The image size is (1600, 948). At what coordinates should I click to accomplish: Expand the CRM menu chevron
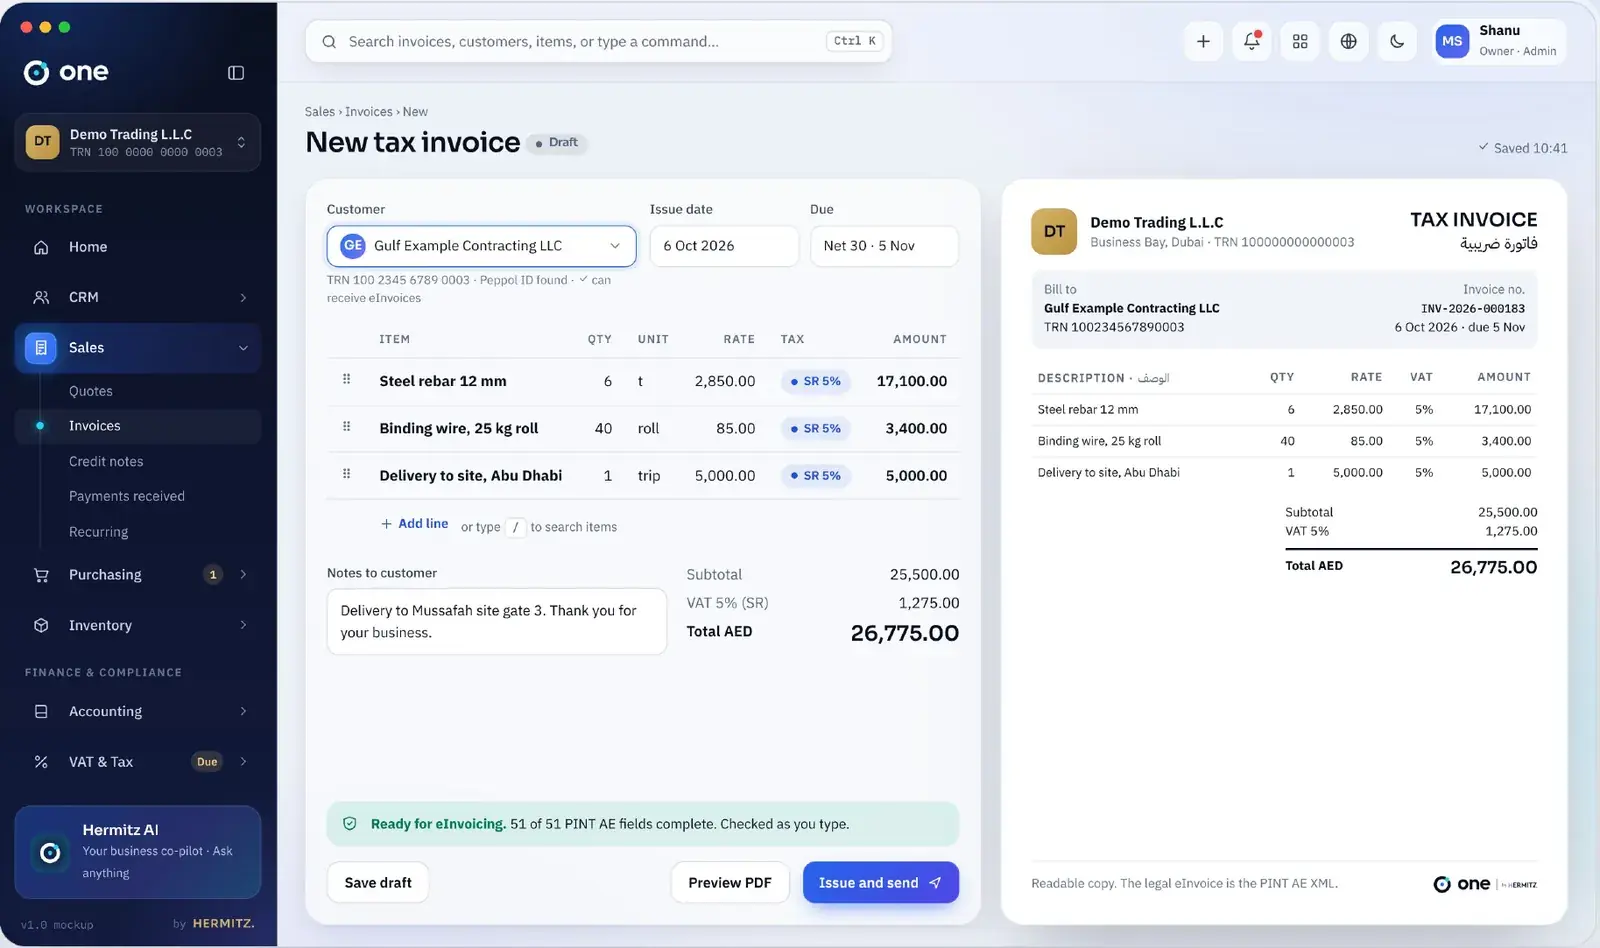[243, 297]
